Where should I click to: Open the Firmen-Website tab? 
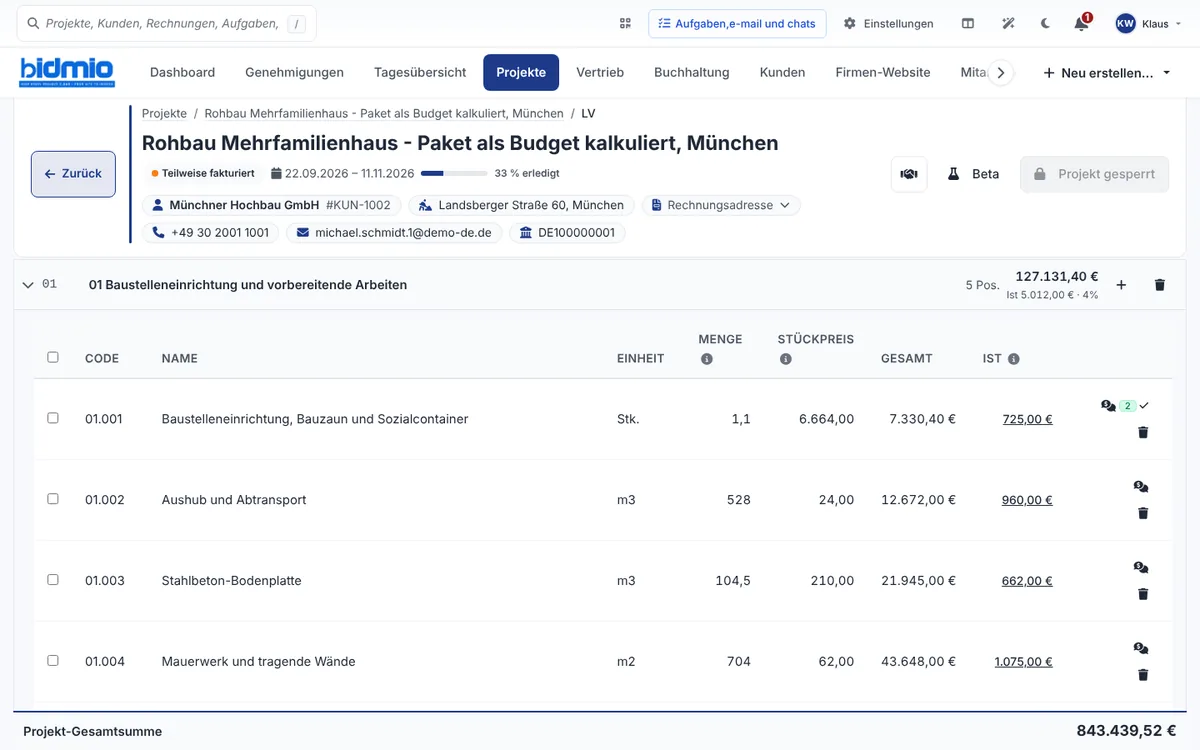[x=883, y=72]
